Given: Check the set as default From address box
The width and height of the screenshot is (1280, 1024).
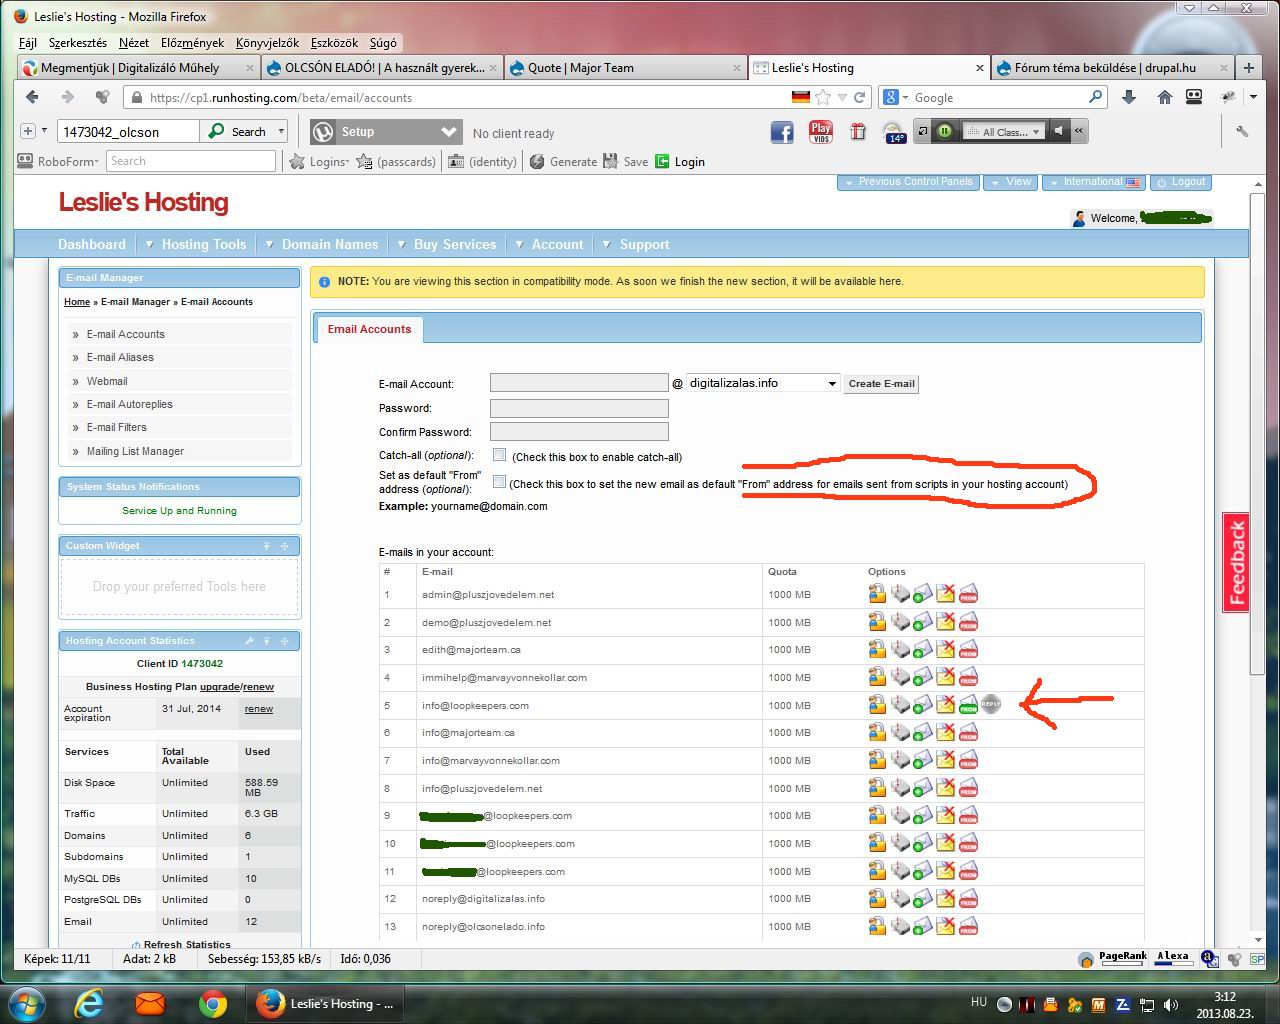Looking at the screenshot, I should coord(499,482).
